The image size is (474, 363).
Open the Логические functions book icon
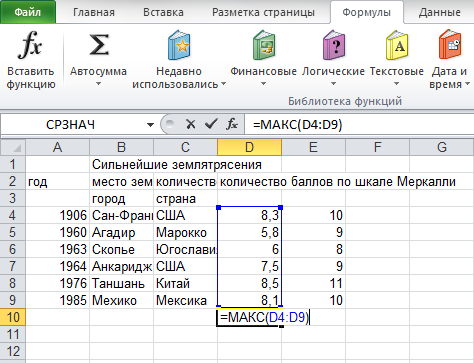point(334,45)
